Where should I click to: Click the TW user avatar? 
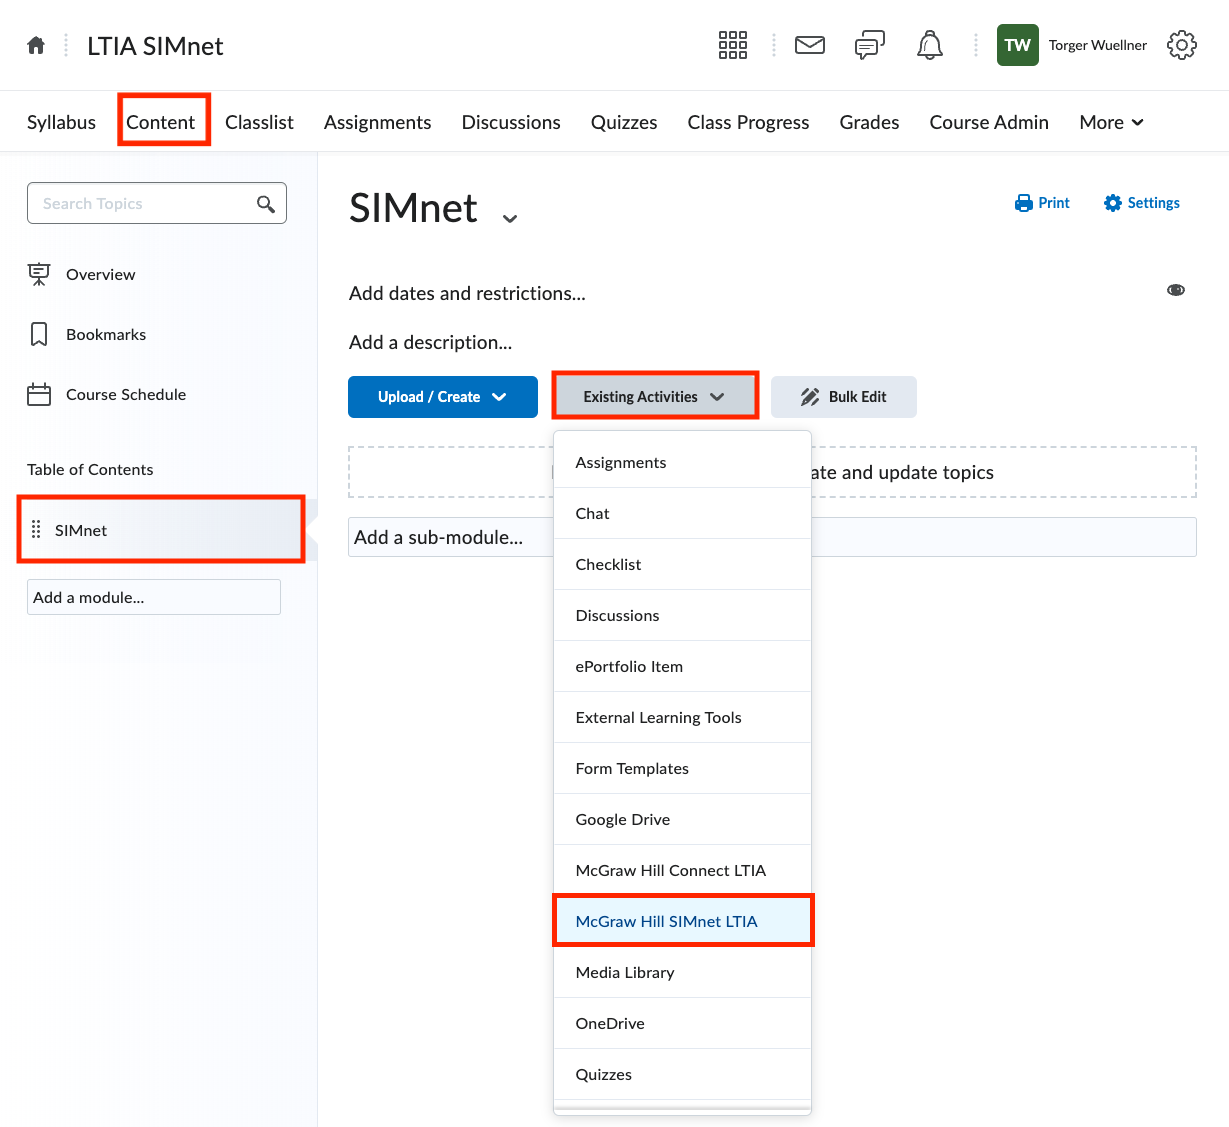[x=1018, y=45]
